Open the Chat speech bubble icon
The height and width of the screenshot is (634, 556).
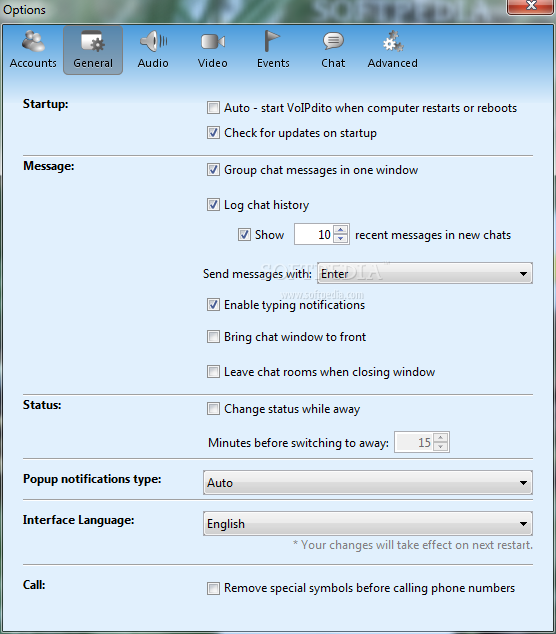(333, 41)
